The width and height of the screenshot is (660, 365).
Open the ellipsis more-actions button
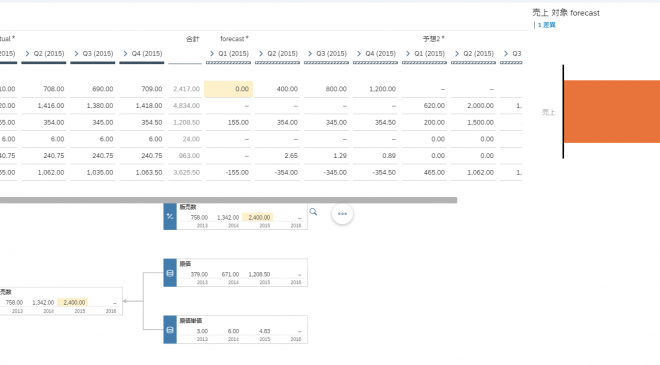342,214
